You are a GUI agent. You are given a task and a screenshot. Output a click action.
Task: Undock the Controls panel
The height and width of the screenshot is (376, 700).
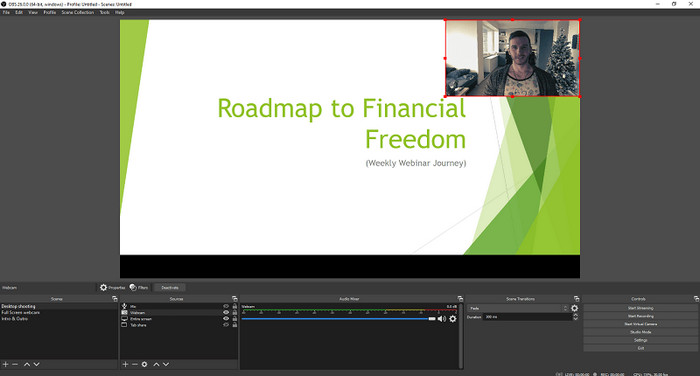tap(696, 299)
